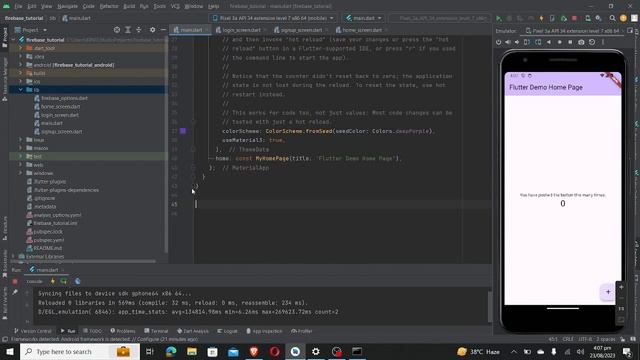640x360 pixels.
Task: Click emulator snapshots clock icon
Action: tap(592, 42)
